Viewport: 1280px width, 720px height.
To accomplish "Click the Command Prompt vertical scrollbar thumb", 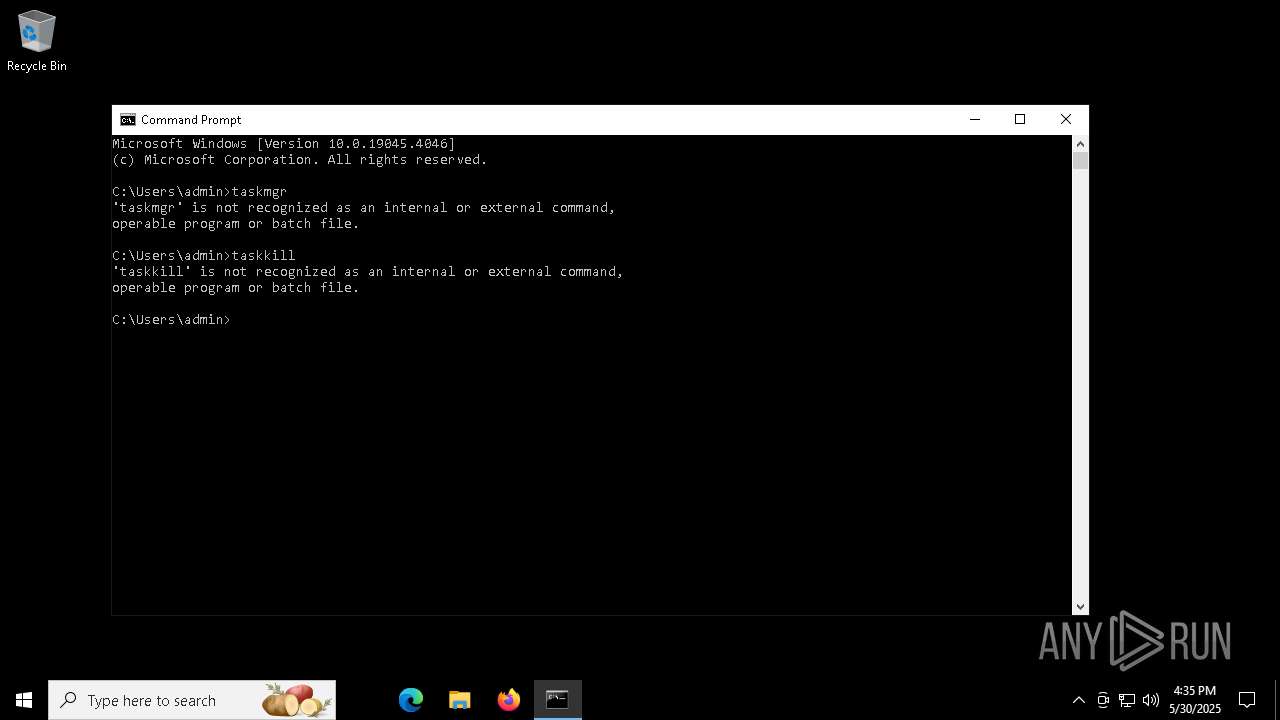I will (1080, 161).
